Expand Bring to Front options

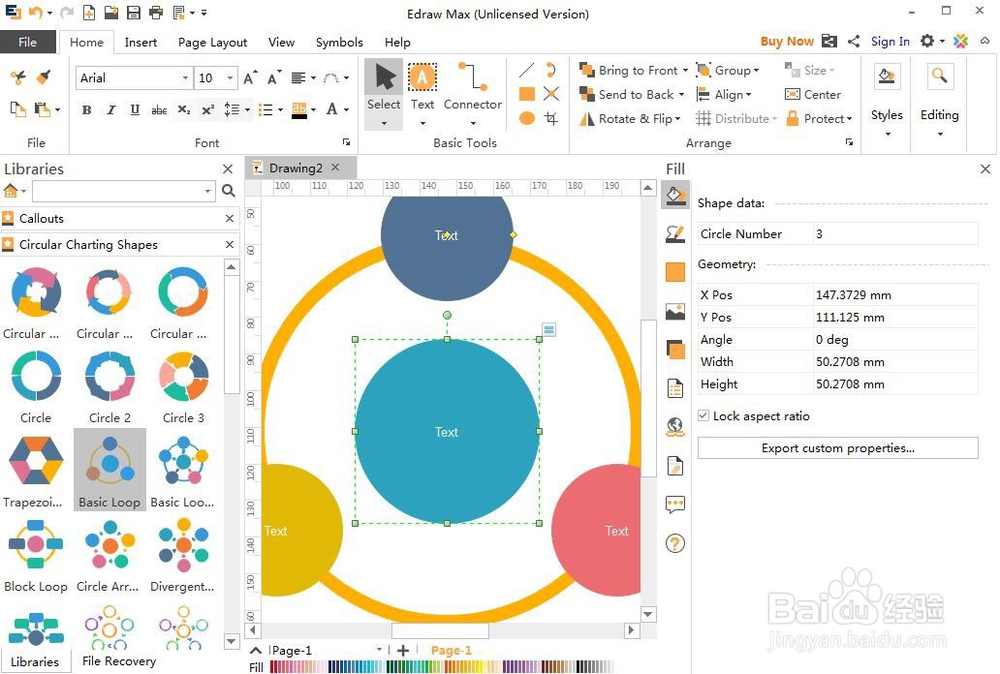pos(685,70)
